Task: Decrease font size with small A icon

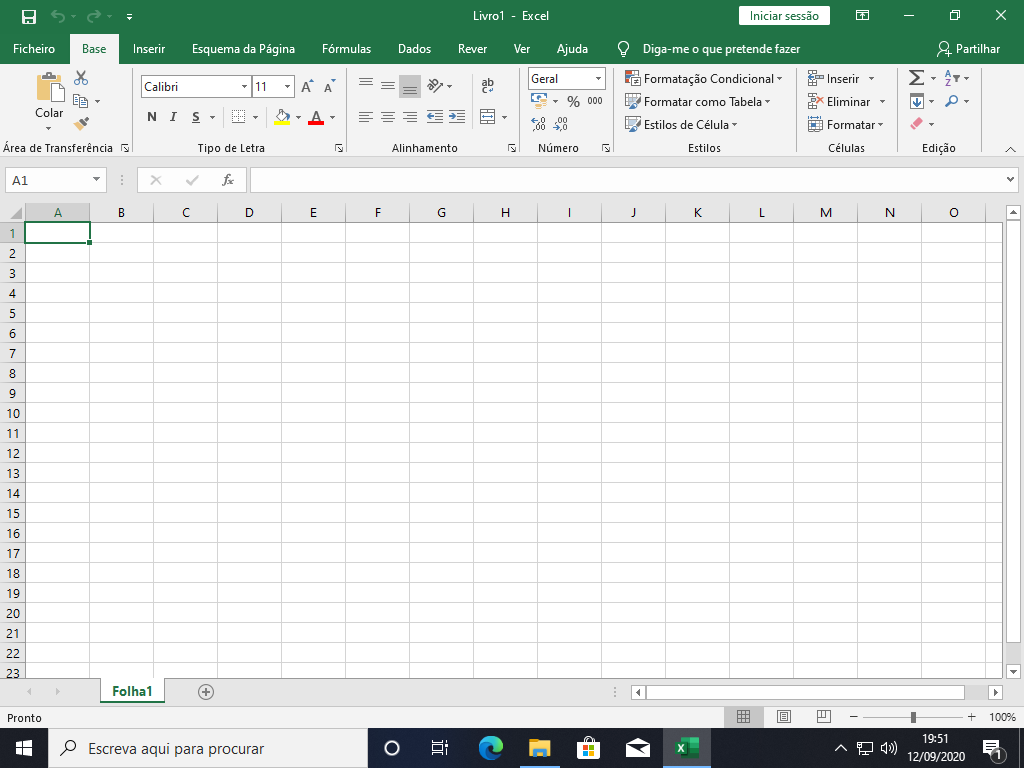Action: tap(329, 86)
